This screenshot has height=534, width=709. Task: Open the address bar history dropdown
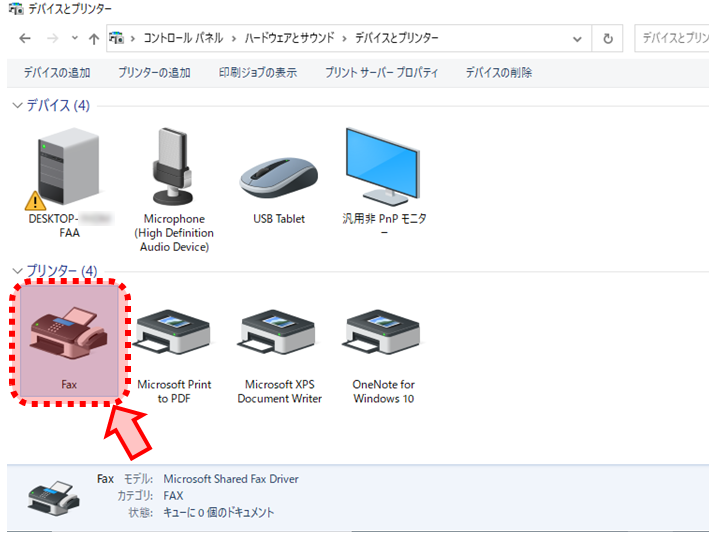(577, 39)
